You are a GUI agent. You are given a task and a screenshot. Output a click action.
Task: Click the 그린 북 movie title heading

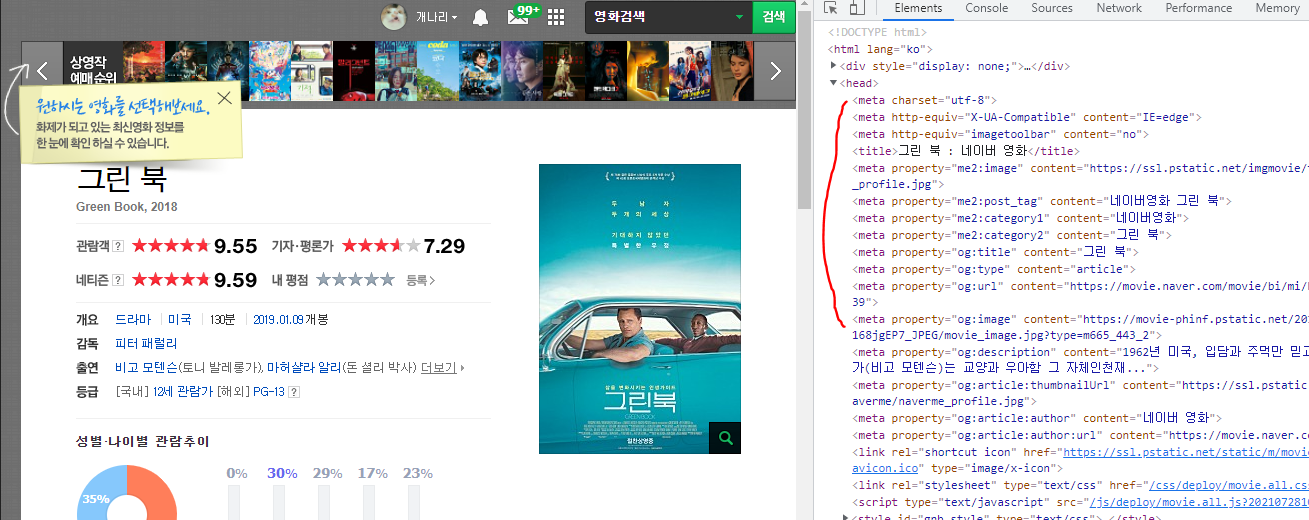pos(121,180)
